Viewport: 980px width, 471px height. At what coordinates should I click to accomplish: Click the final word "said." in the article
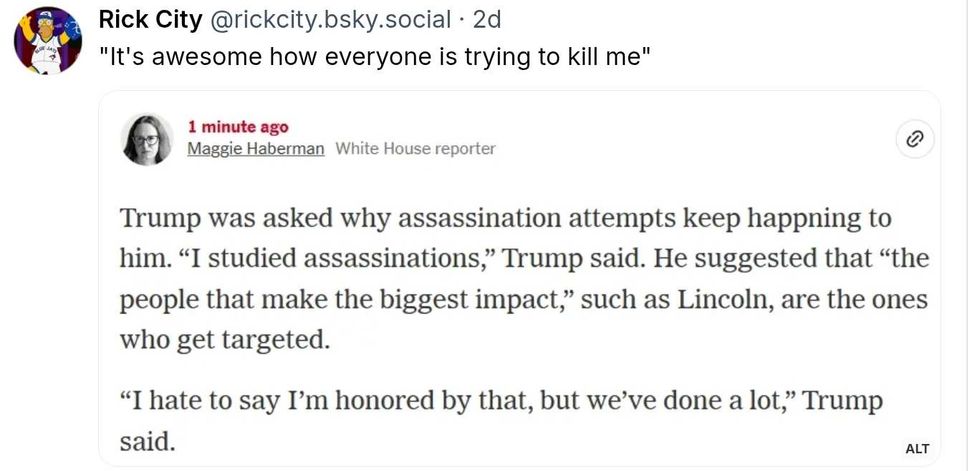(147, 441)
